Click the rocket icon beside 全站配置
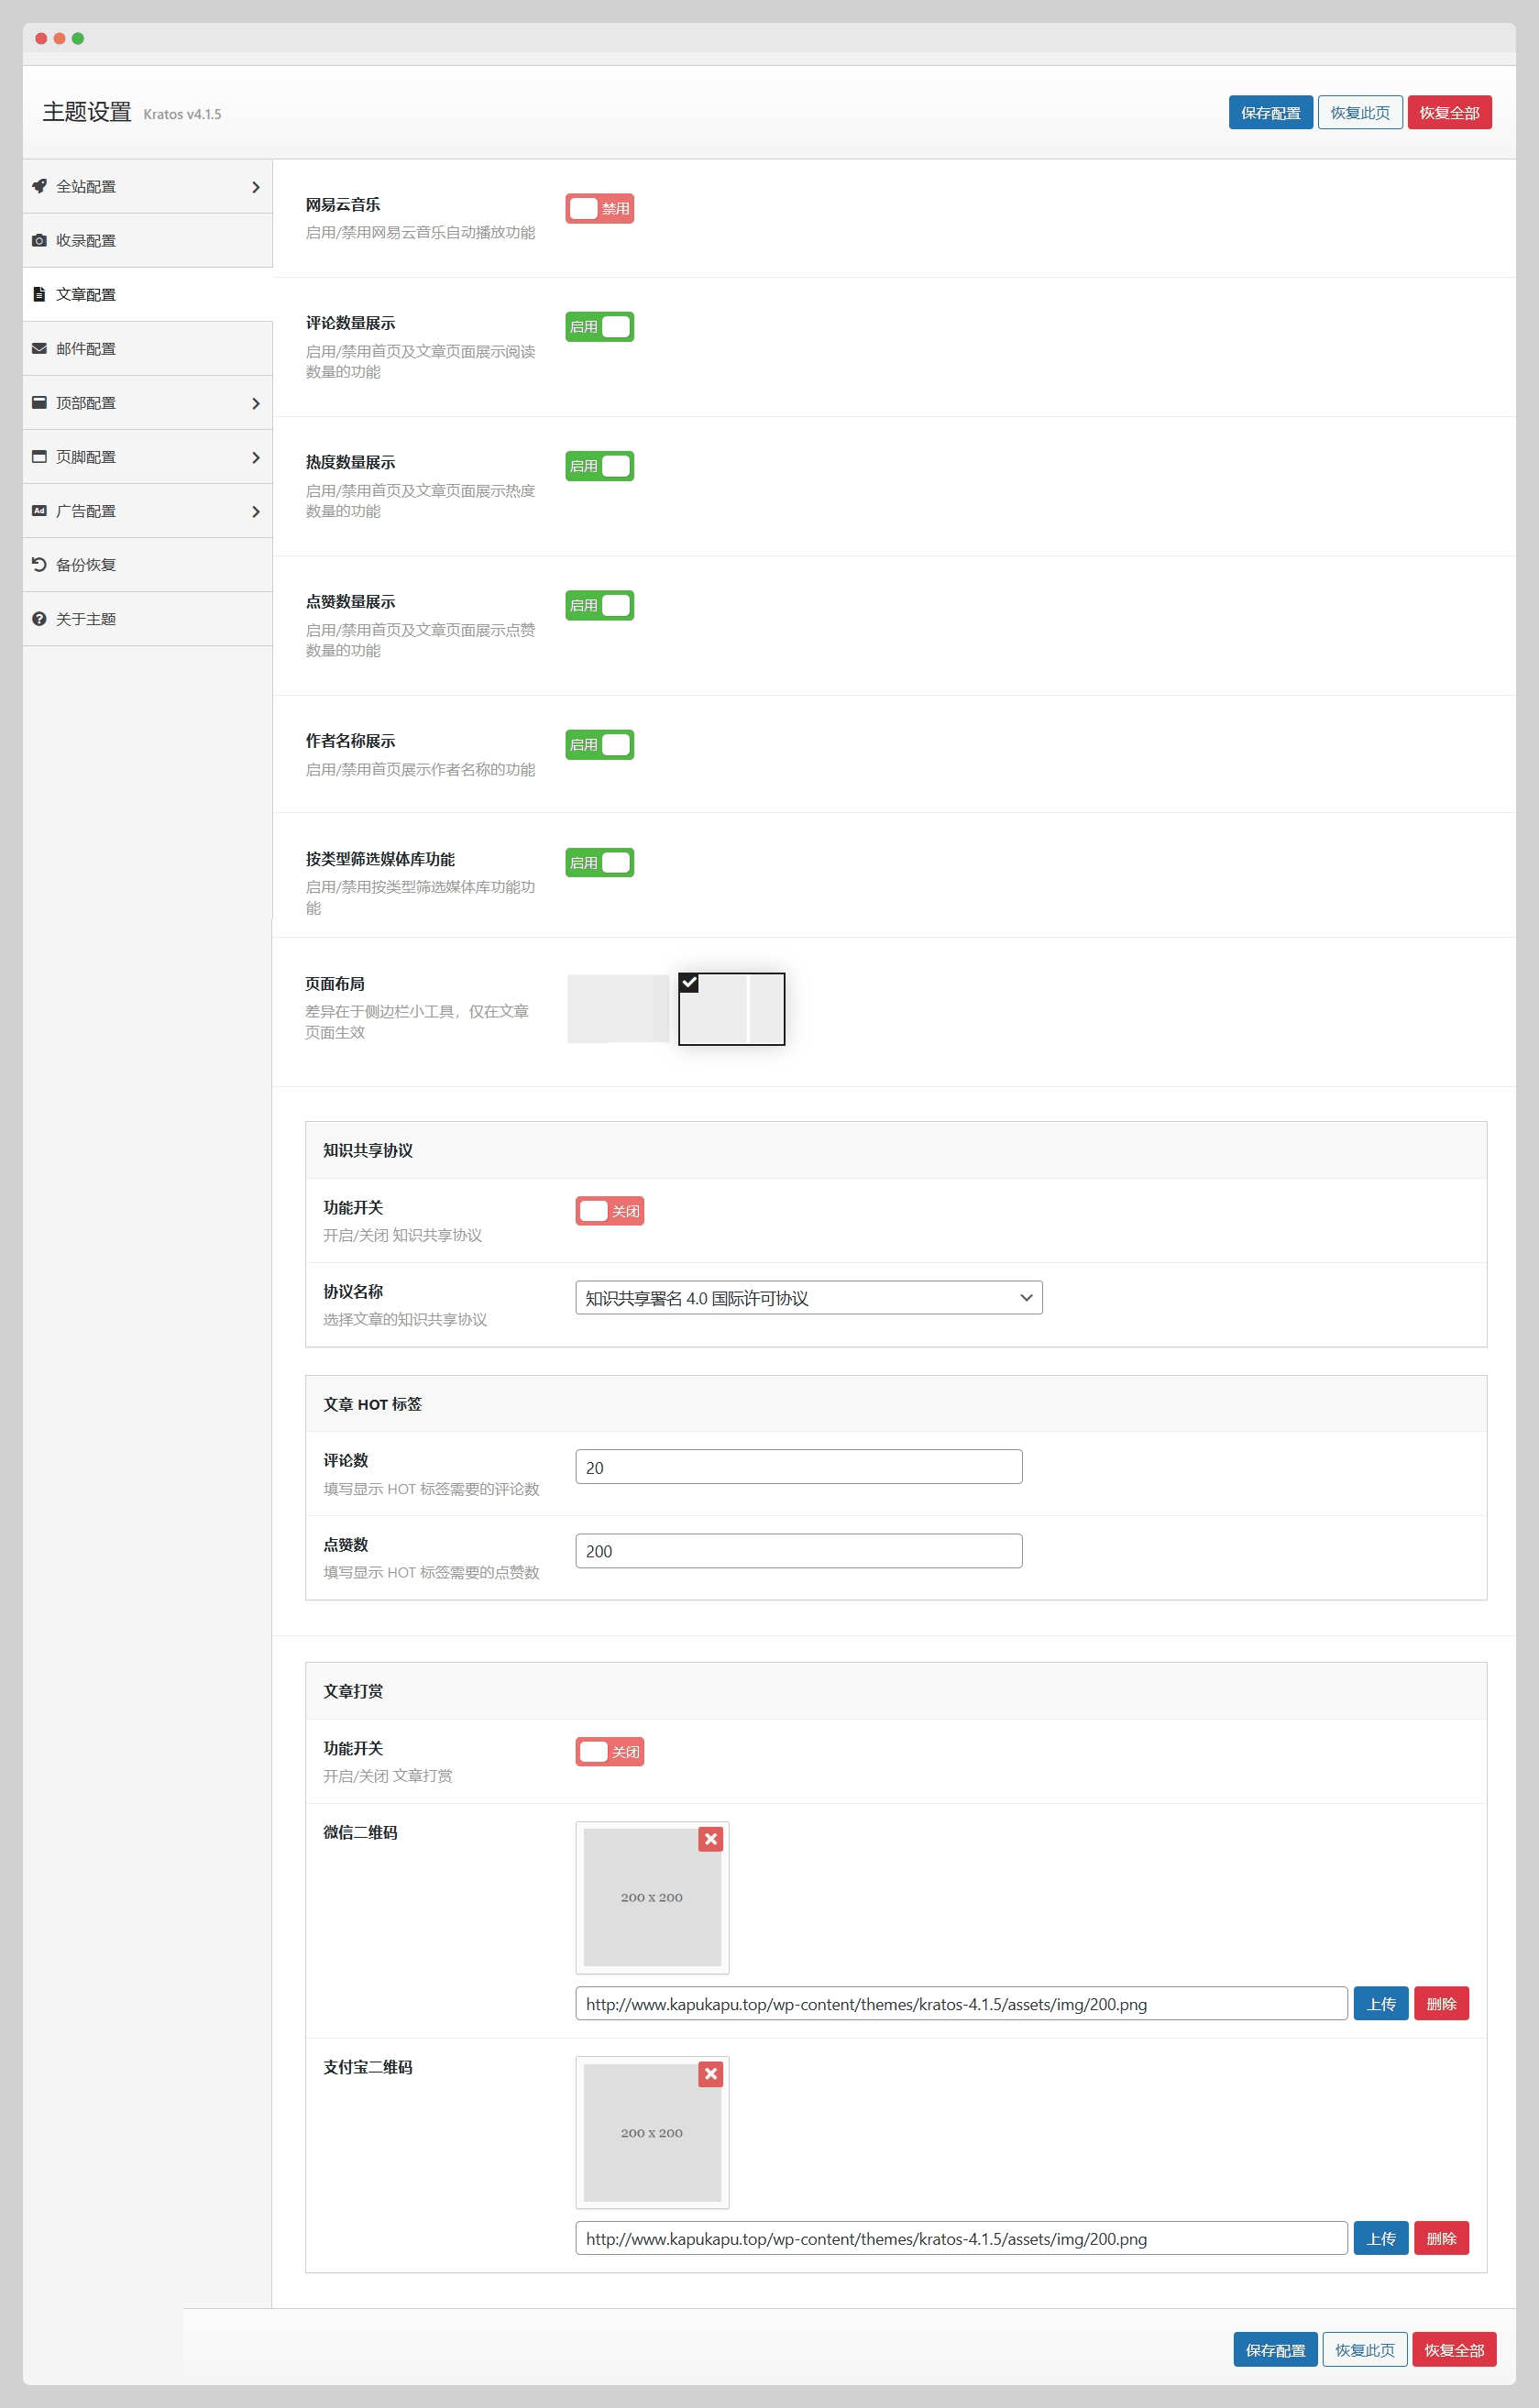The image size is (1539, 2408). click(x=39, y=186)
